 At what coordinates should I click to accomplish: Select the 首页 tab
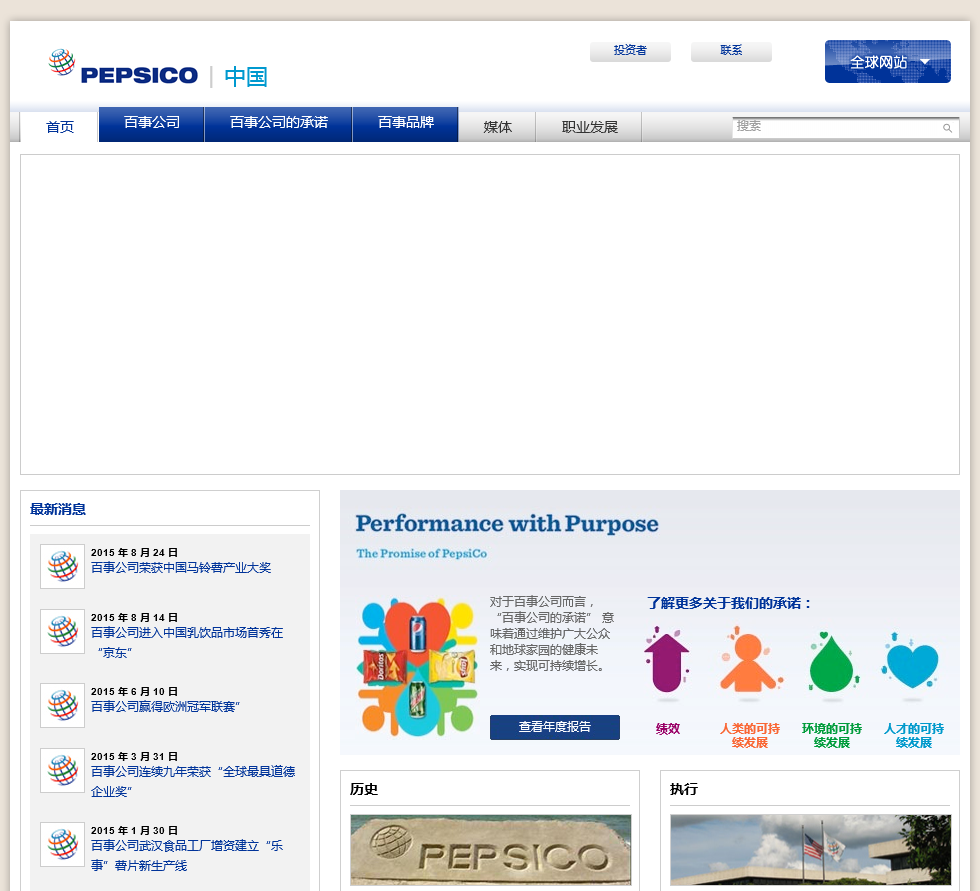(59, 127)
